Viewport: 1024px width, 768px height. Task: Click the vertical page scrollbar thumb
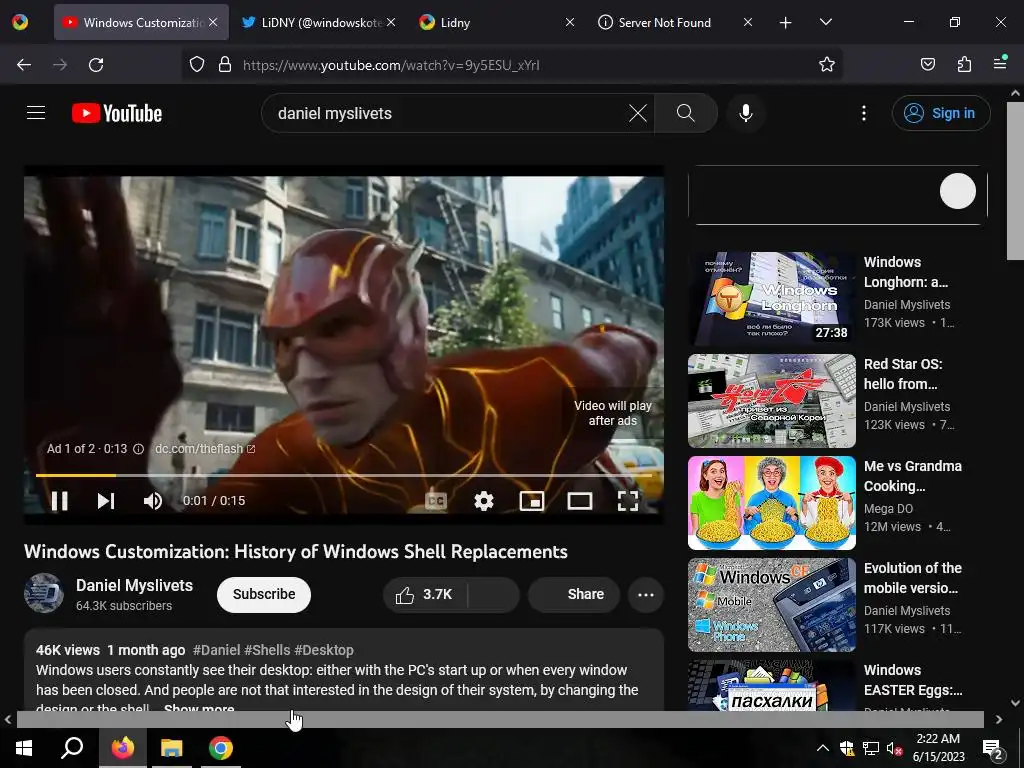coord(1015,182)
